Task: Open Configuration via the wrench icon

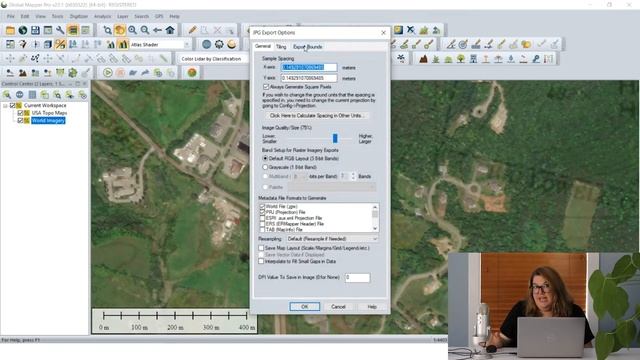Action: click(60, 30)
